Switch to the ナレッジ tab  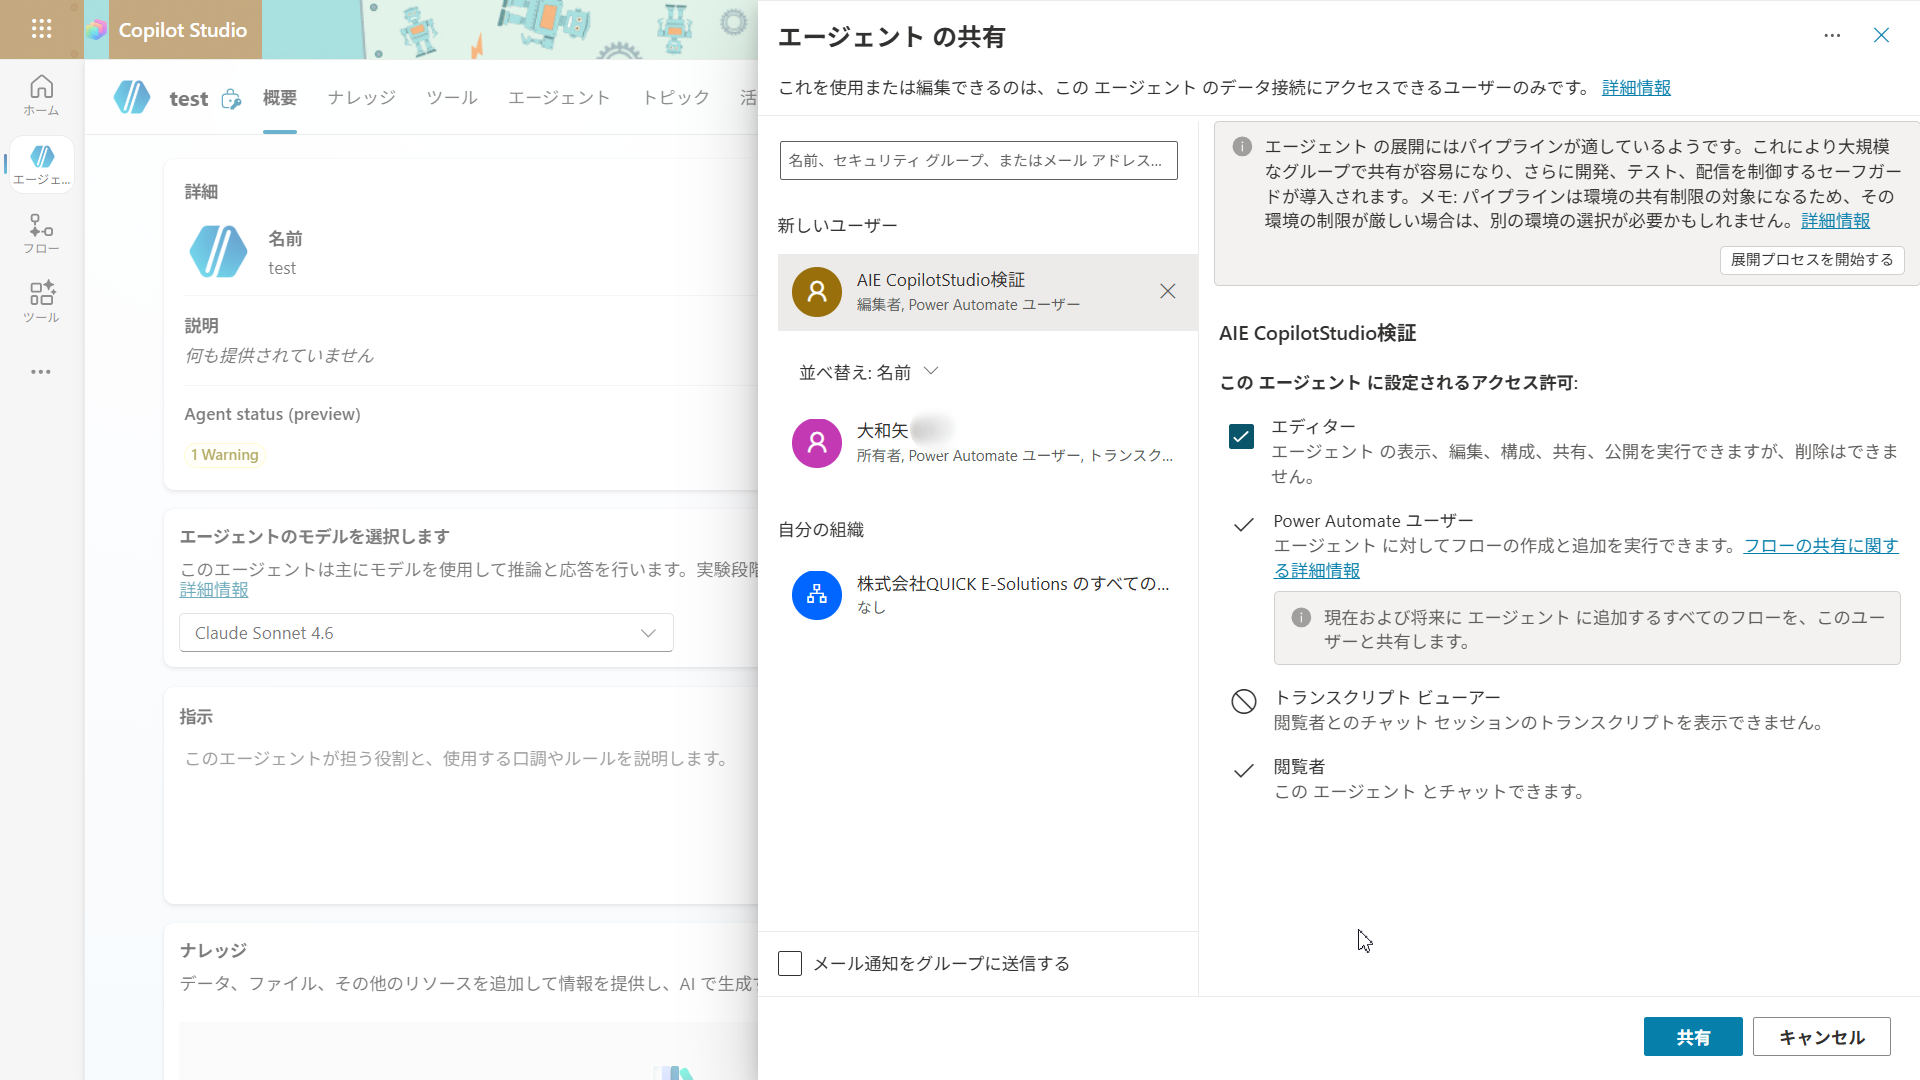(x=362, y=98)
